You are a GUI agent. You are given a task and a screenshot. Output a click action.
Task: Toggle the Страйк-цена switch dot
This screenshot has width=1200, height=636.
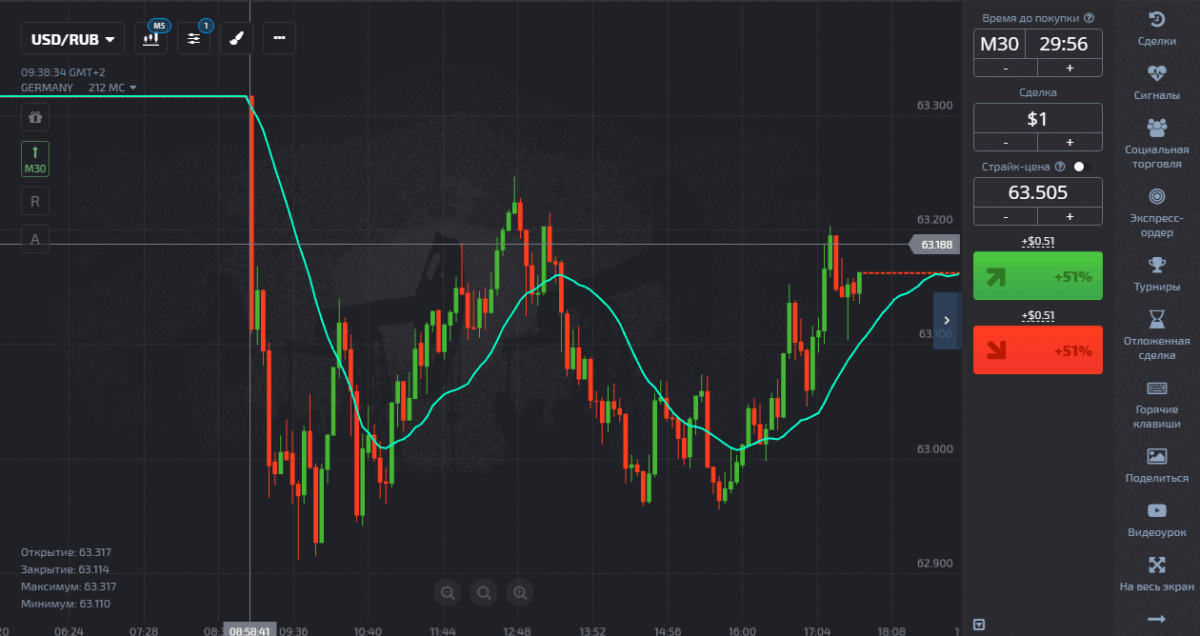pyautogui.click(x=1079, y=167)
